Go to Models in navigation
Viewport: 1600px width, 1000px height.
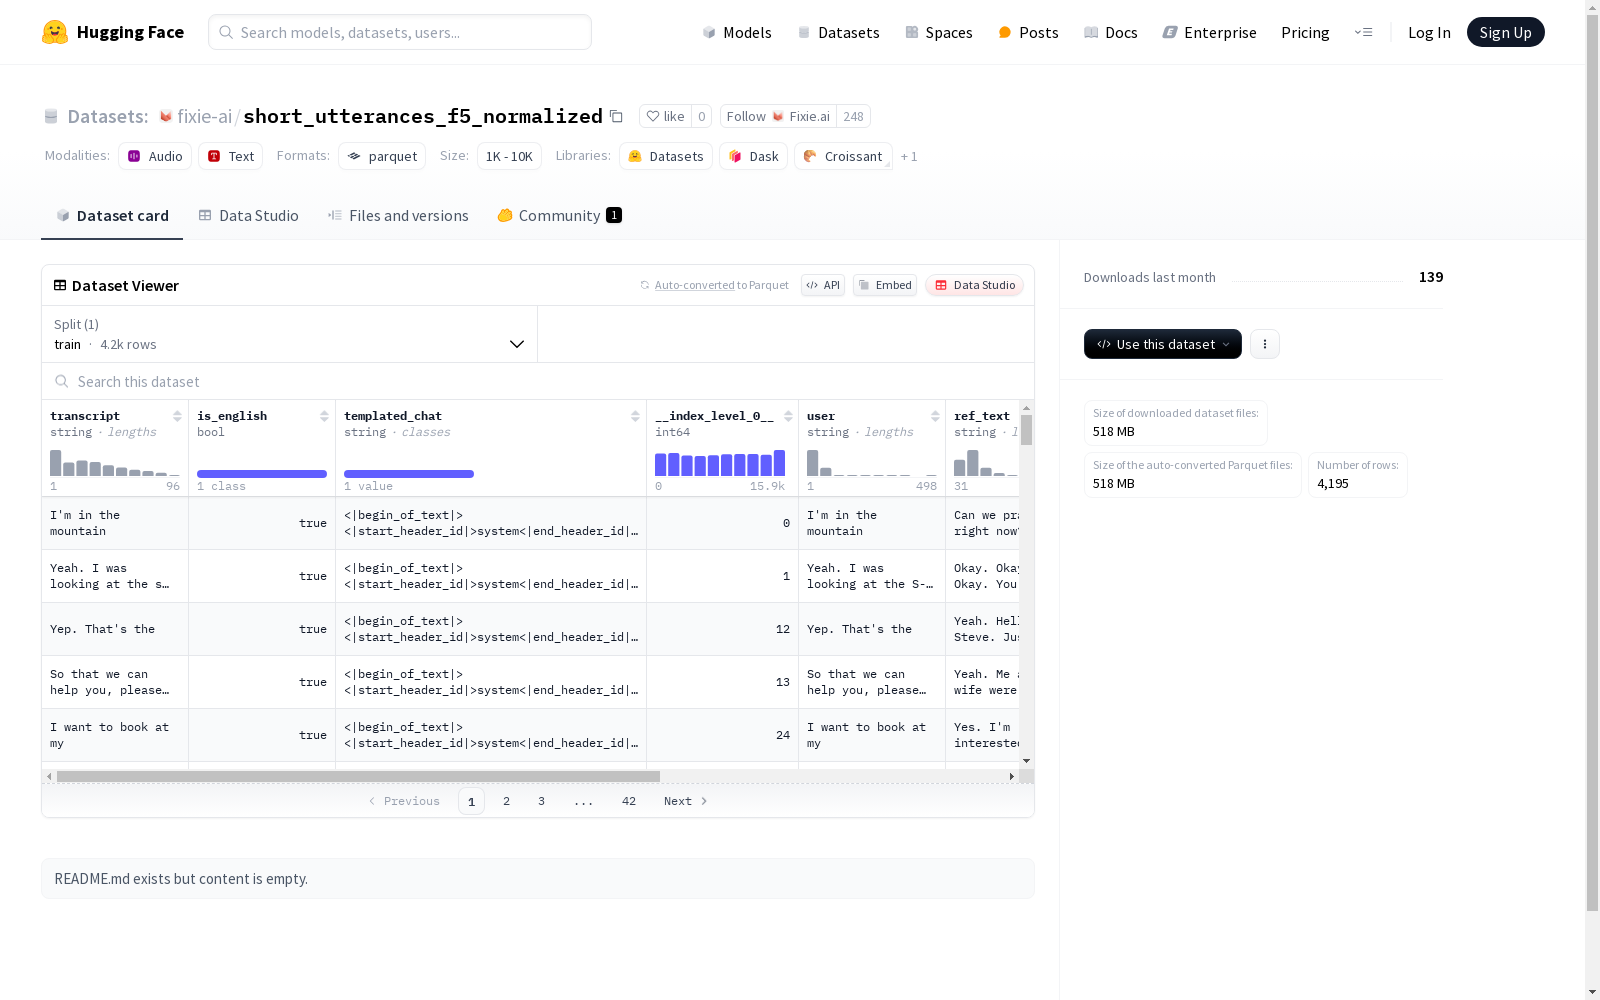point(737,32)
